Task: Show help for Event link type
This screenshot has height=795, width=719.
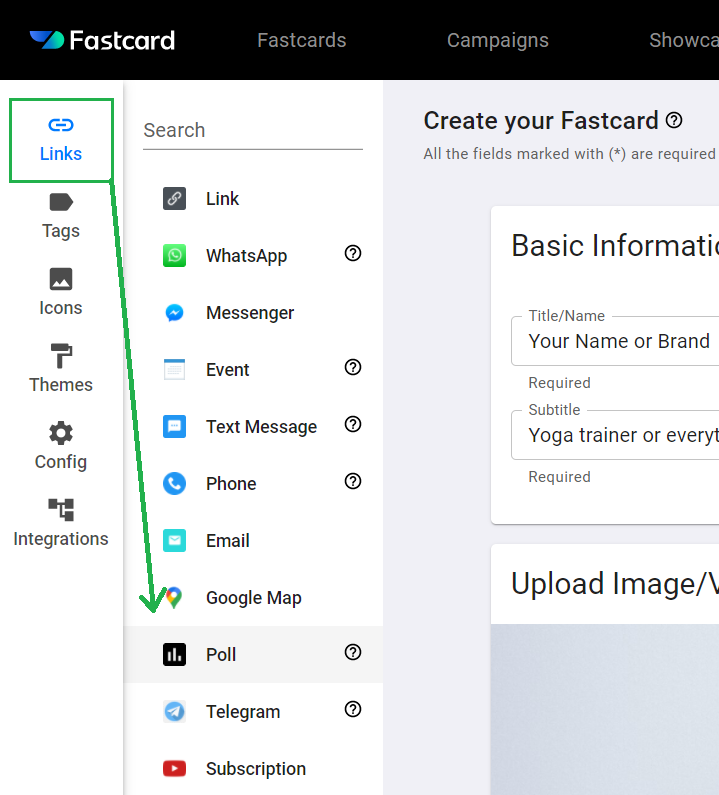Action: click(353, 367)
